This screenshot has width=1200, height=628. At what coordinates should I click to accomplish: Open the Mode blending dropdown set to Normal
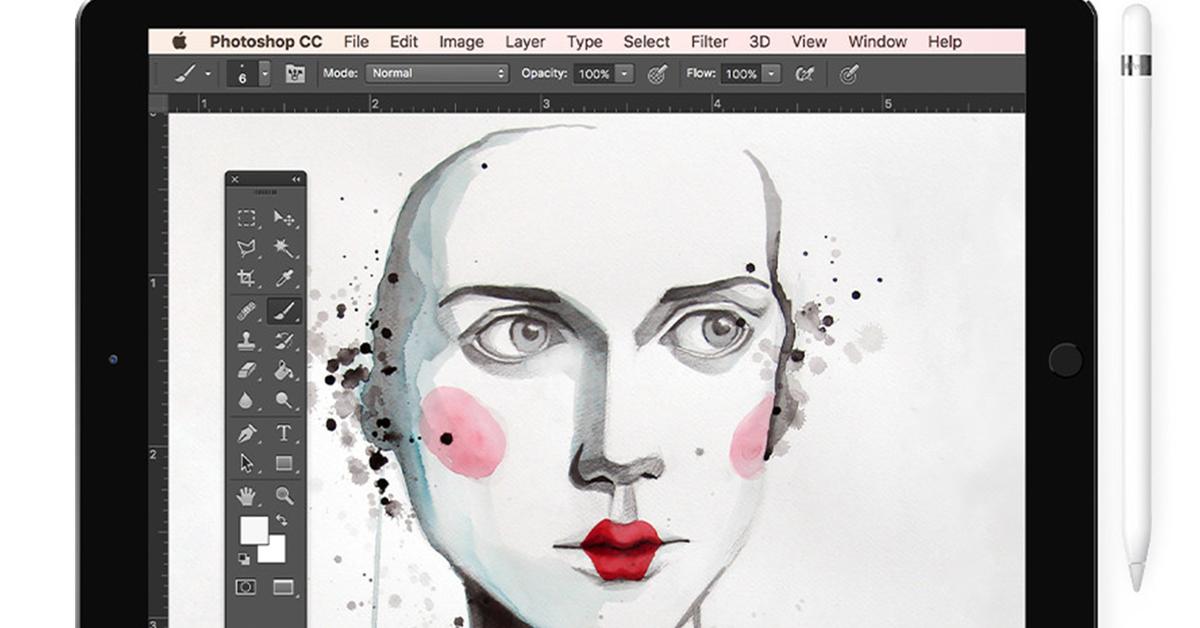coord(438,74)
